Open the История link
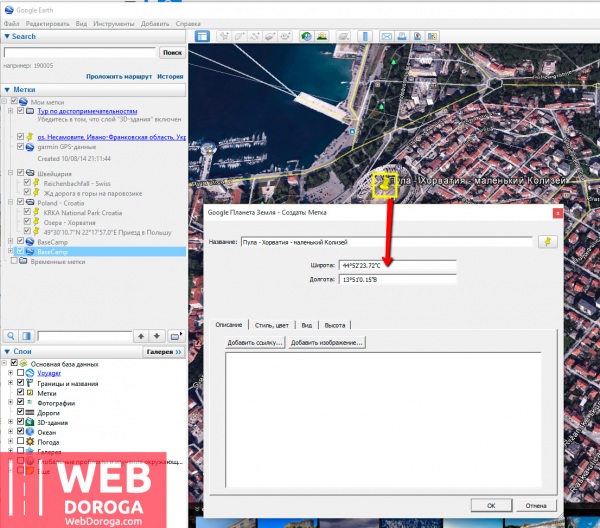Screen dimensions: 600x528 coord(170,77)
